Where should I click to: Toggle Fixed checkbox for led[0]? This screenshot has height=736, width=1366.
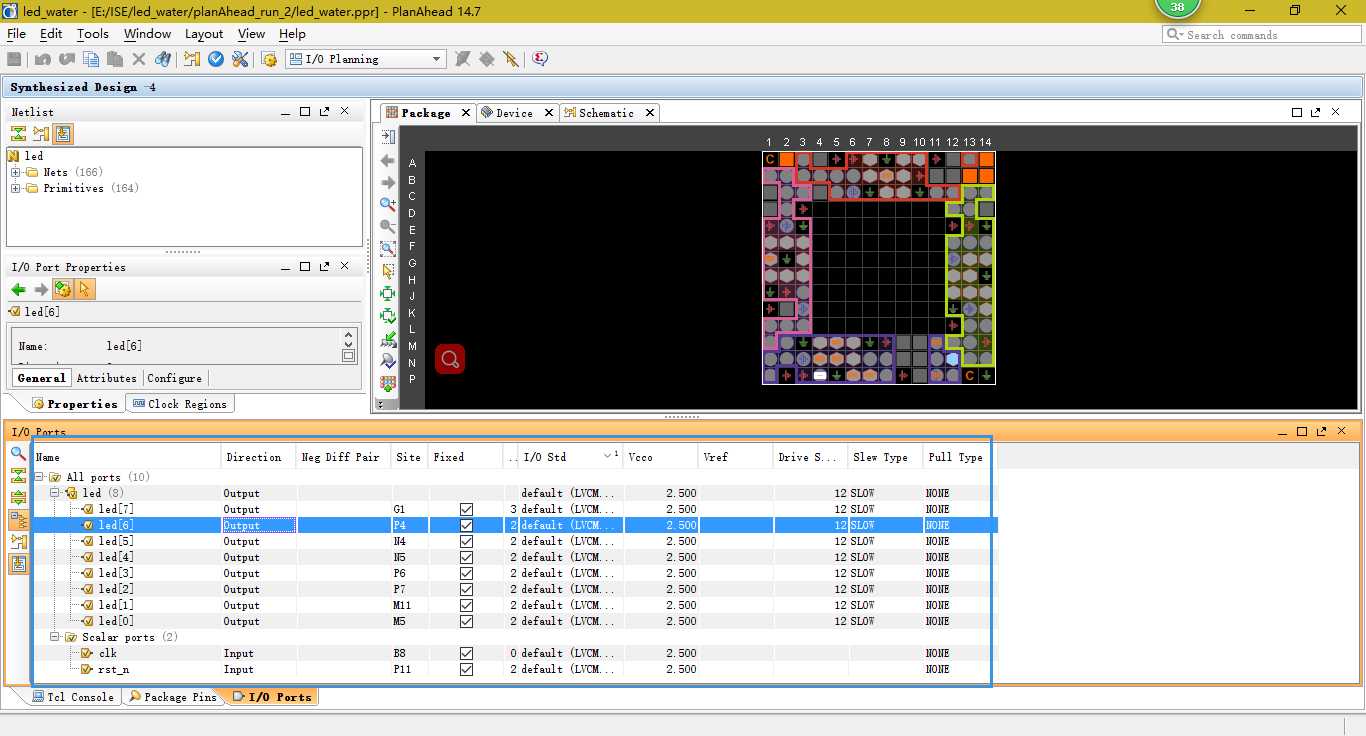466,621
